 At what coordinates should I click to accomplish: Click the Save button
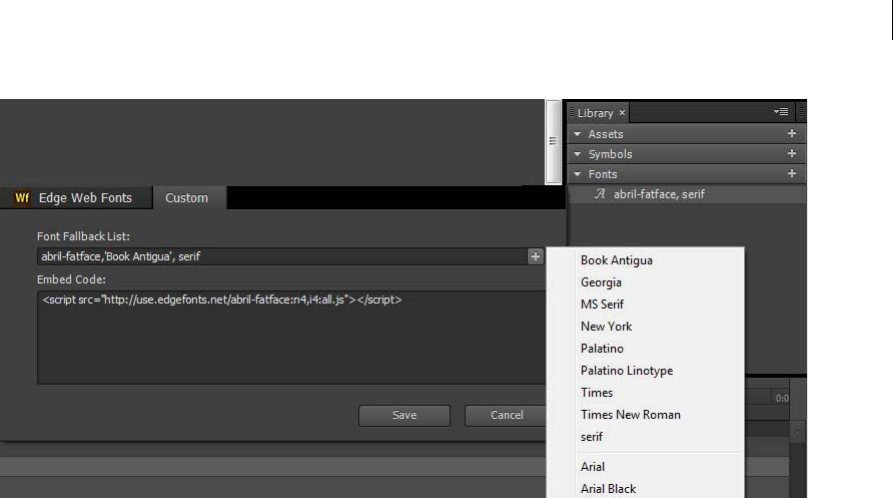click(x=404, y=415)
